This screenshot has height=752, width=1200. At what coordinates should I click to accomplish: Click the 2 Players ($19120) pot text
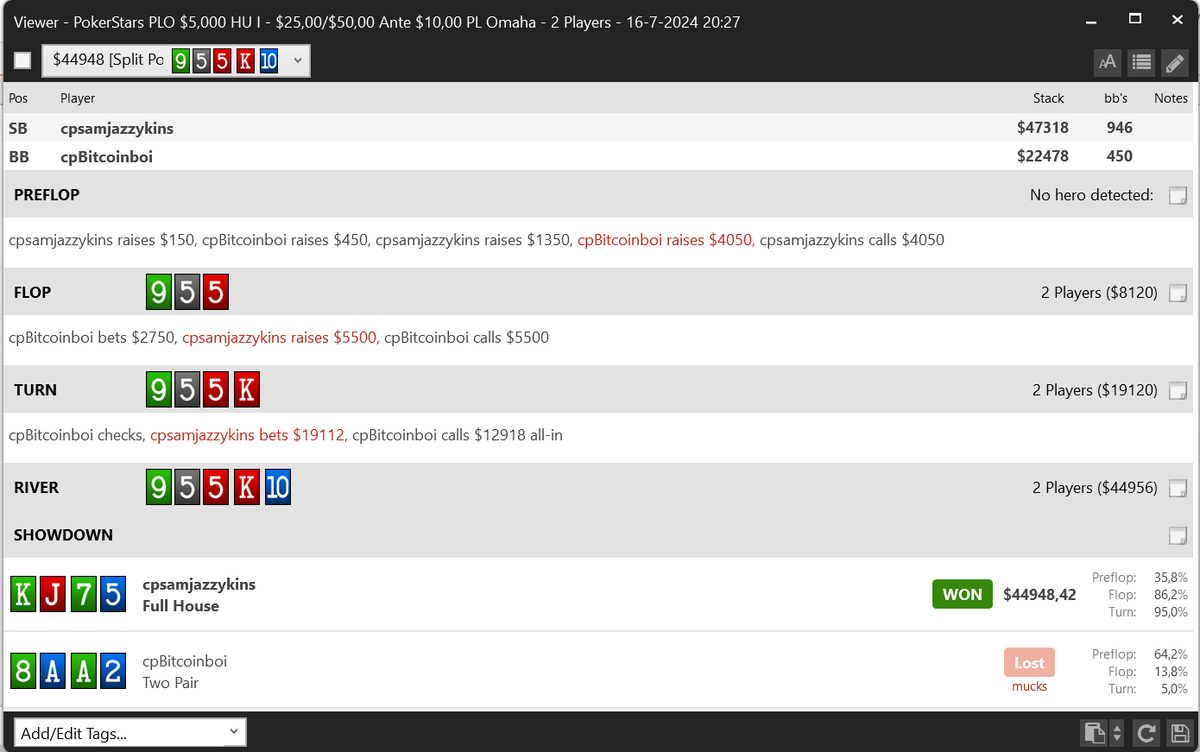(x=1095, y=390)
